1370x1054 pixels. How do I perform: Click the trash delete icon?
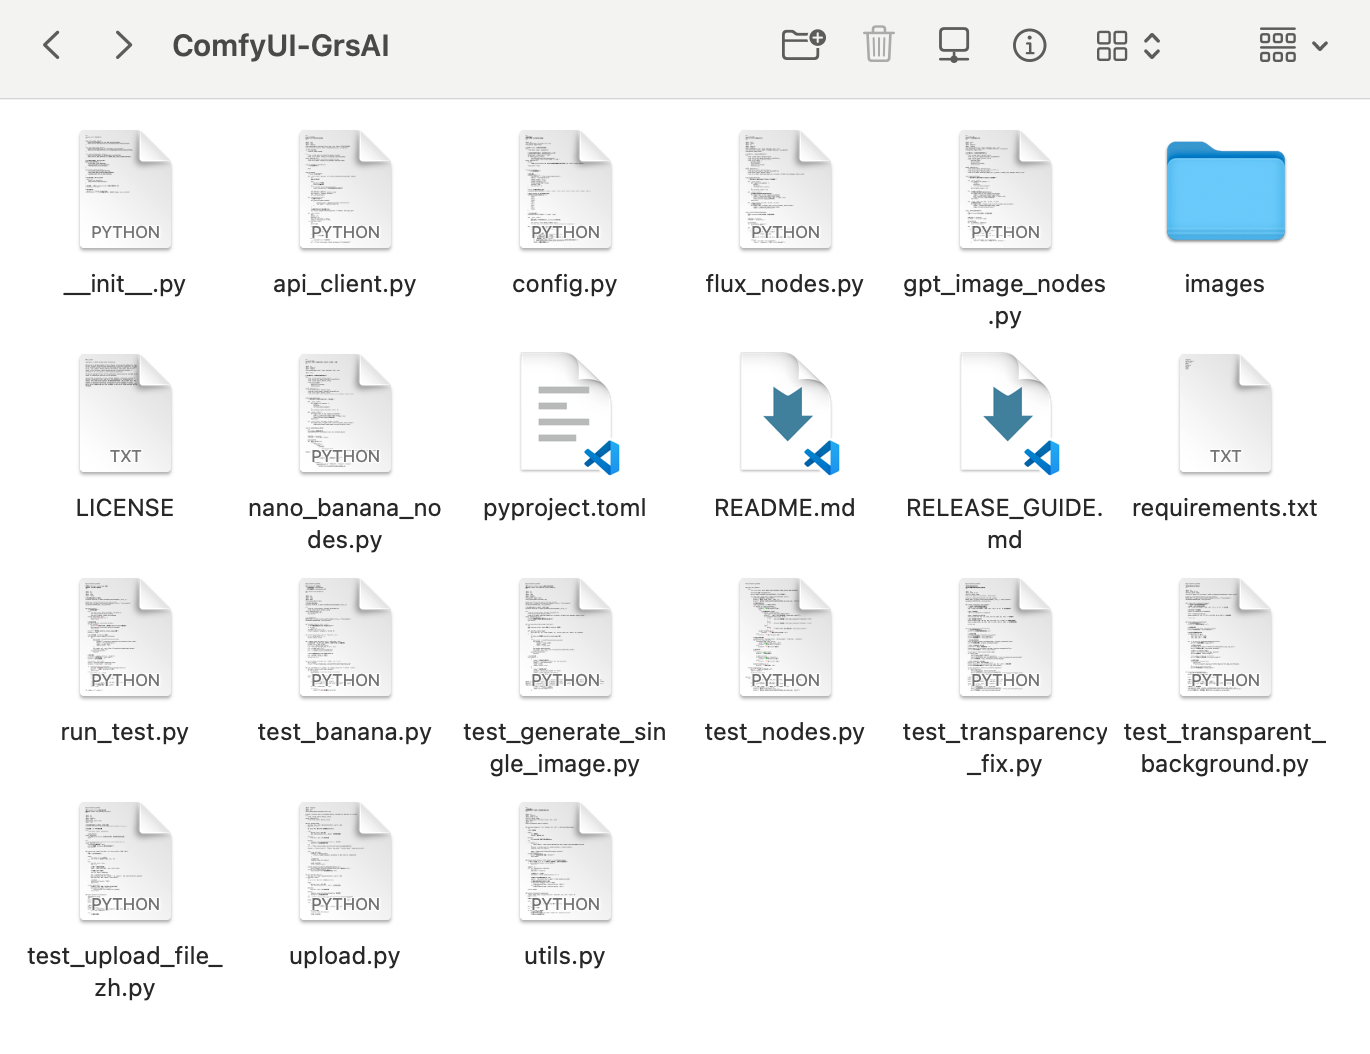point(878,45)
